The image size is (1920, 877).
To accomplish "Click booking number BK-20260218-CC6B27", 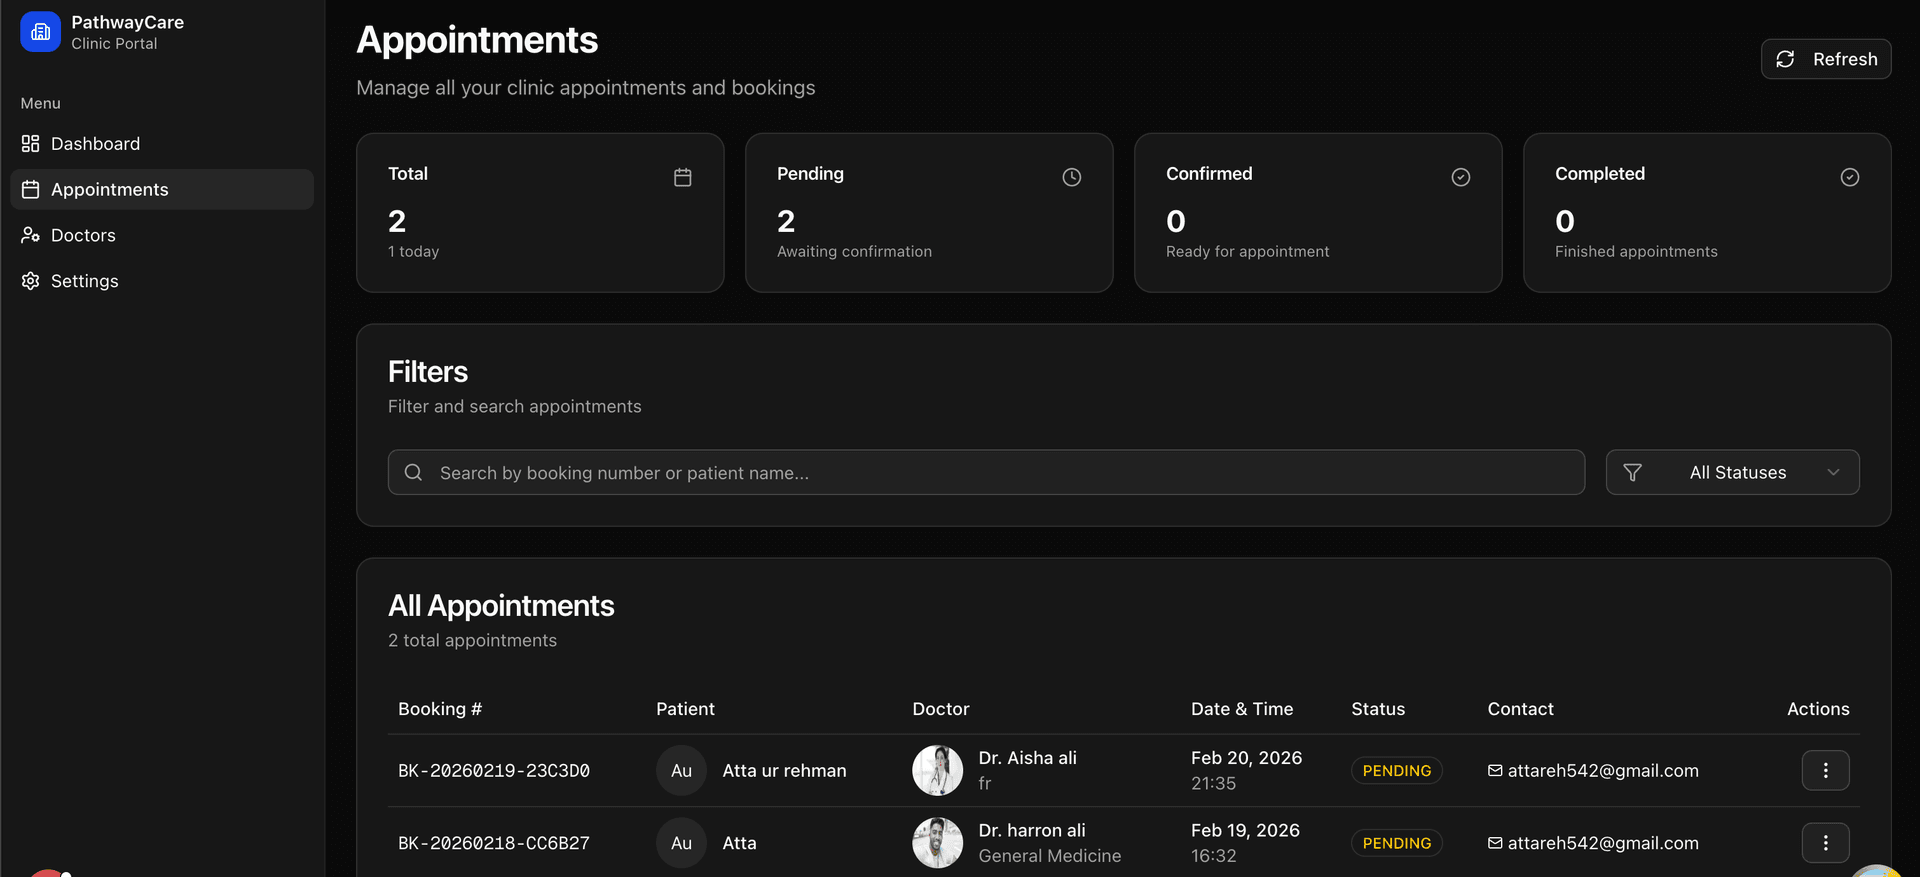I will tap(494, 843).
